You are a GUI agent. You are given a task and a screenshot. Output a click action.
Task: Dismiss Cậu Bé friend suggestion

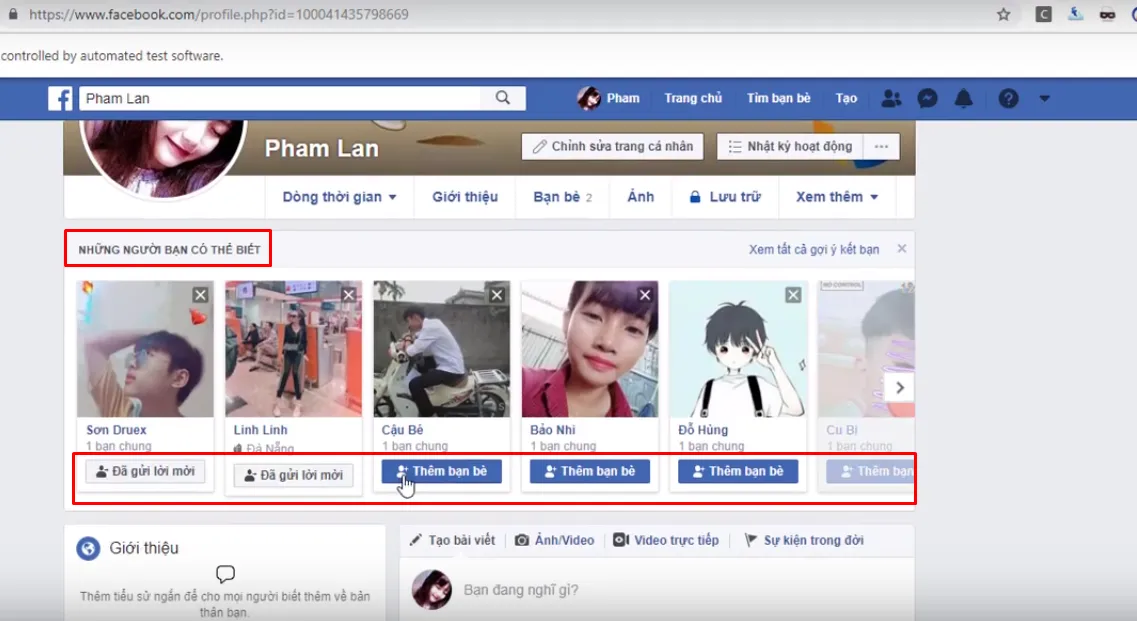click(496, 295)
